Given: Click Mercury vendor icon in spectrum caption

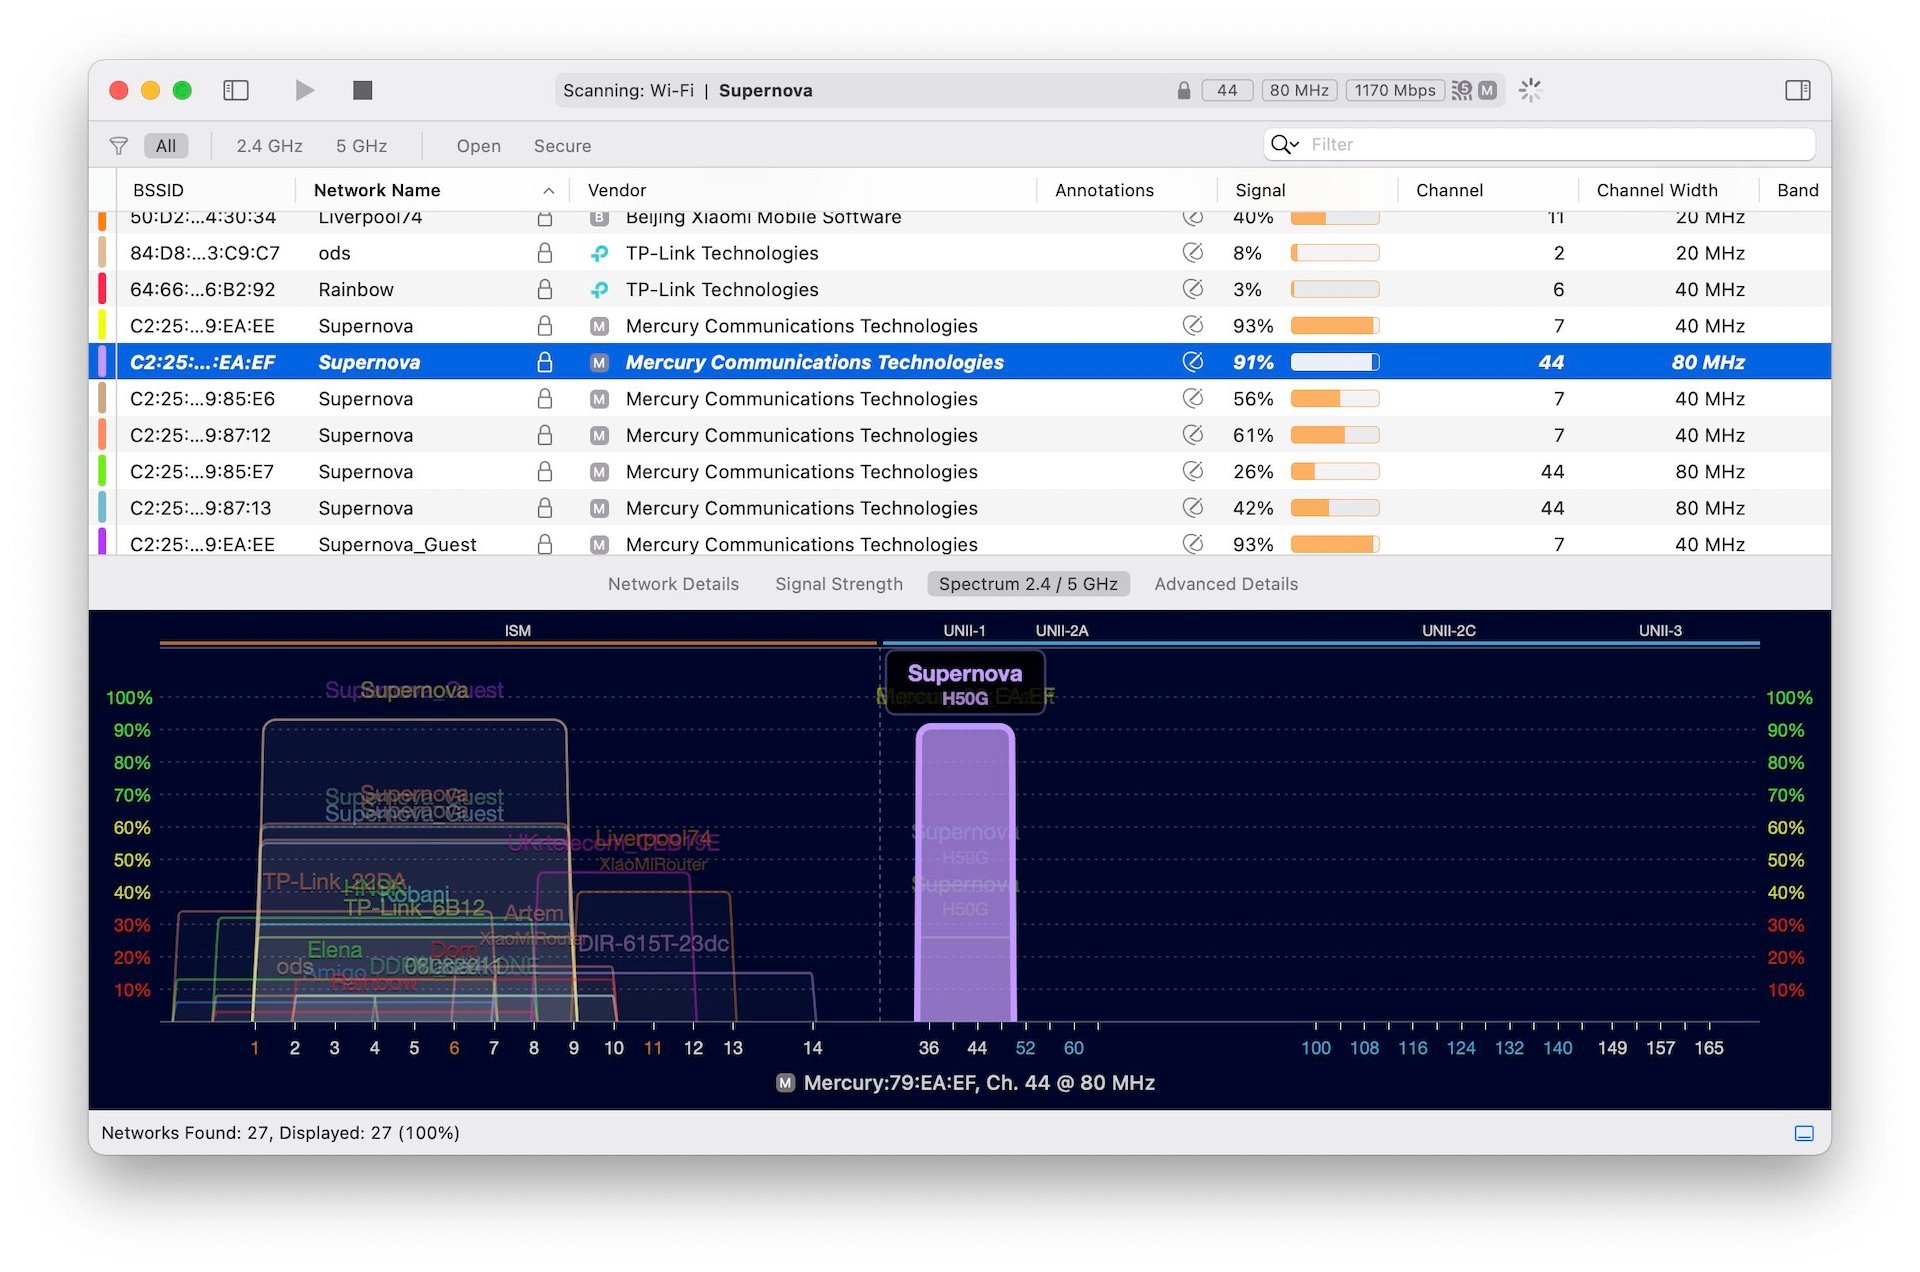Looking at the screenshot, I should click(x=786, y=1083).
